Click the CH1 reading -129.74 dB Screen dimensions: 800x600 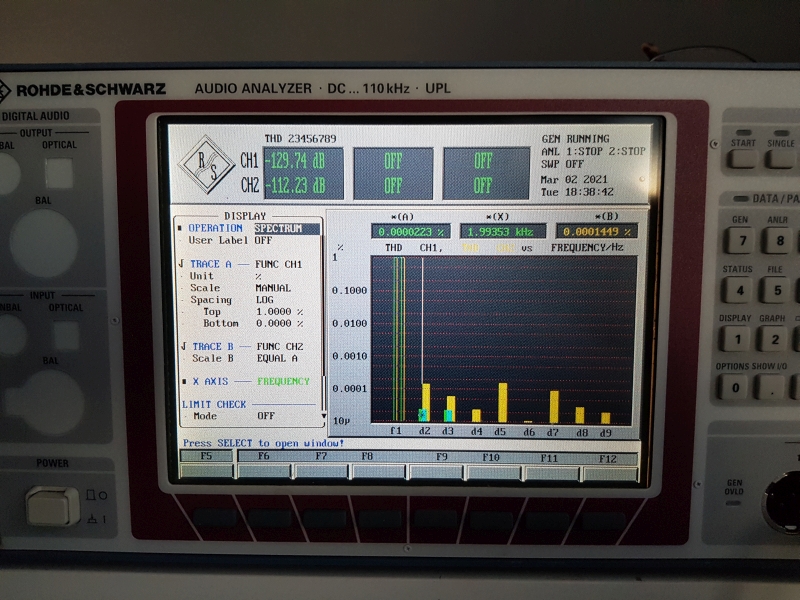point(297,161)
